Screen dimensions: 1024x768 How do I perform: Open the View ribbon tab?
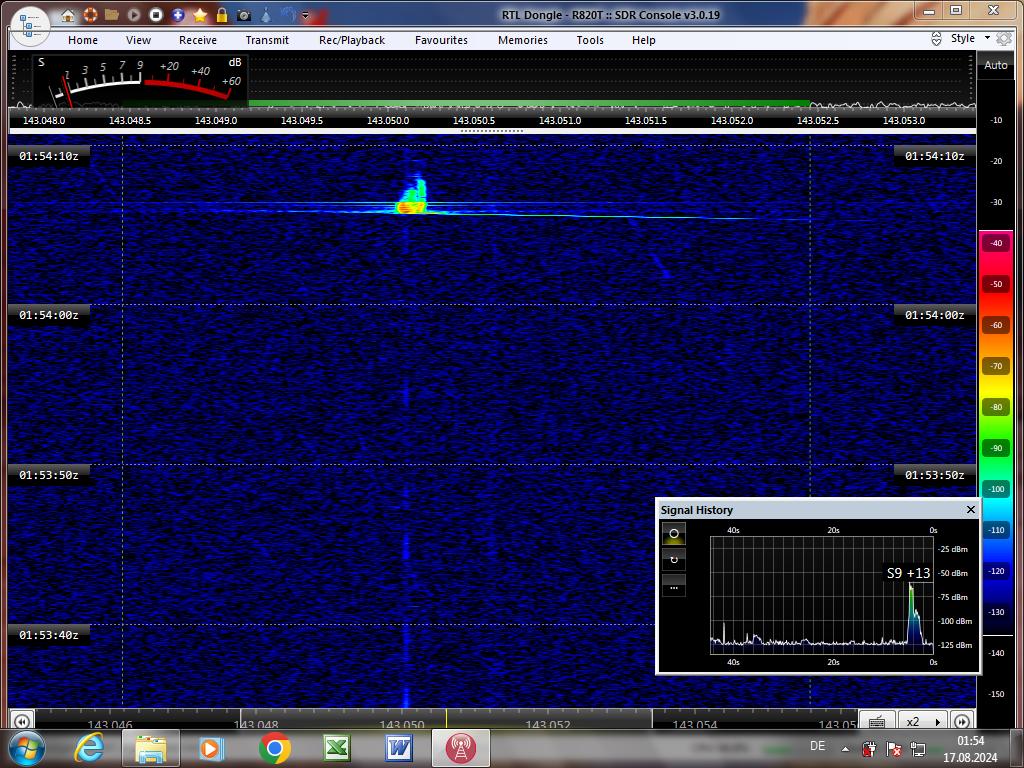(x=138, y=40)
